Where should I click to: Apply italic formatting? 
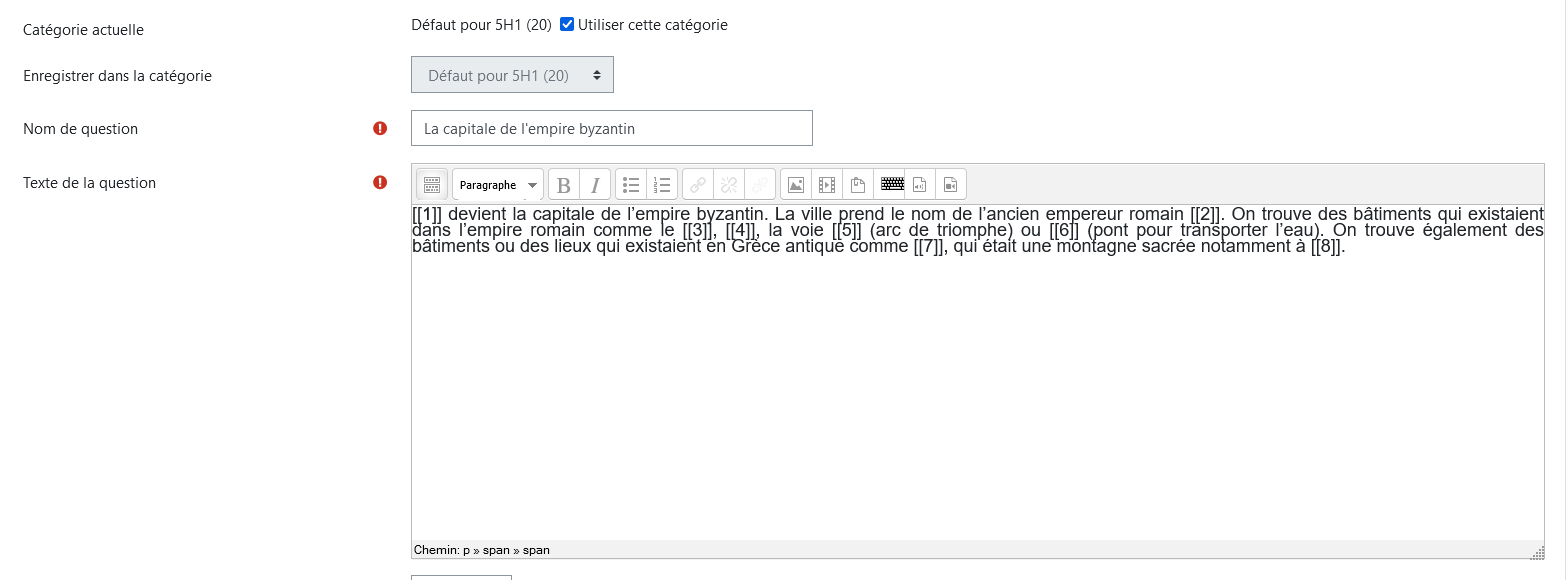point(595,184)
